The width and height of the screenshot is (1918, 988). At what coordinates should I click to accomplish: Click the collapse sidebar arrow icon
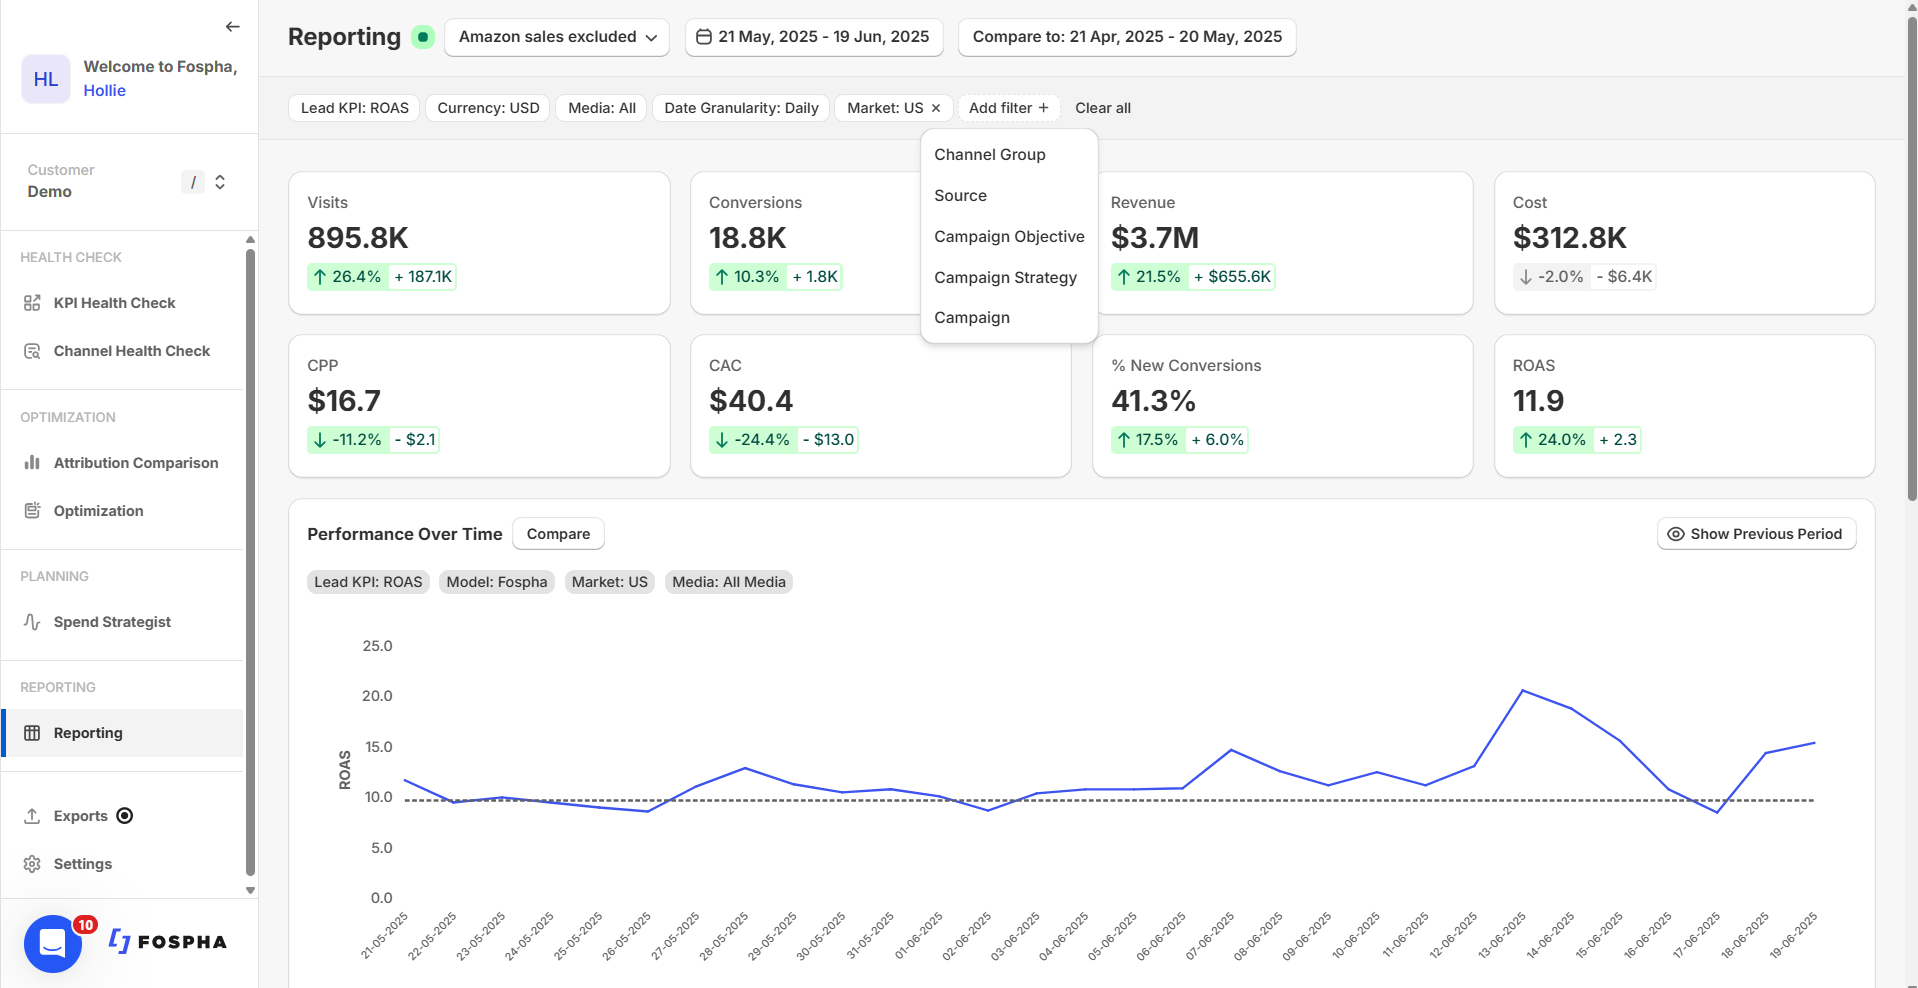tap(232, 27)
